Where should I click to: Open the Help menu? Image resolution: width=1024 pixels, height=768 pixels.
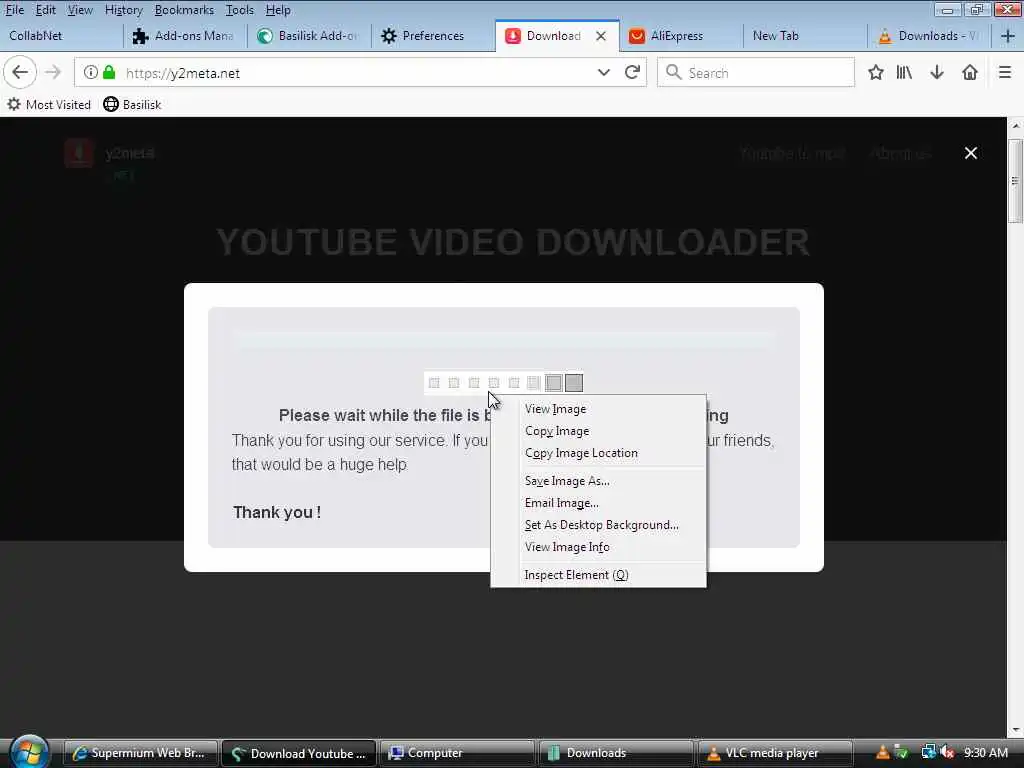[x=278, y=10]
